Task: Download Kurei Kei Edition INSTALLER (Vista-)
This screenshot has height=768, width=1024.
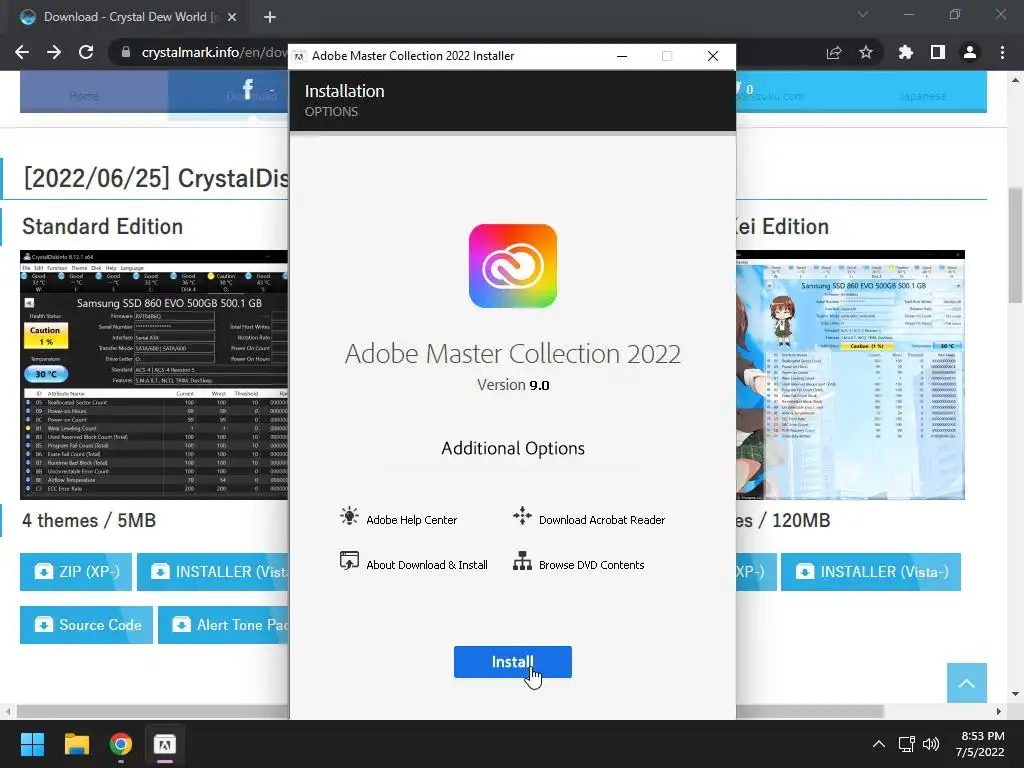Action: 871,571
